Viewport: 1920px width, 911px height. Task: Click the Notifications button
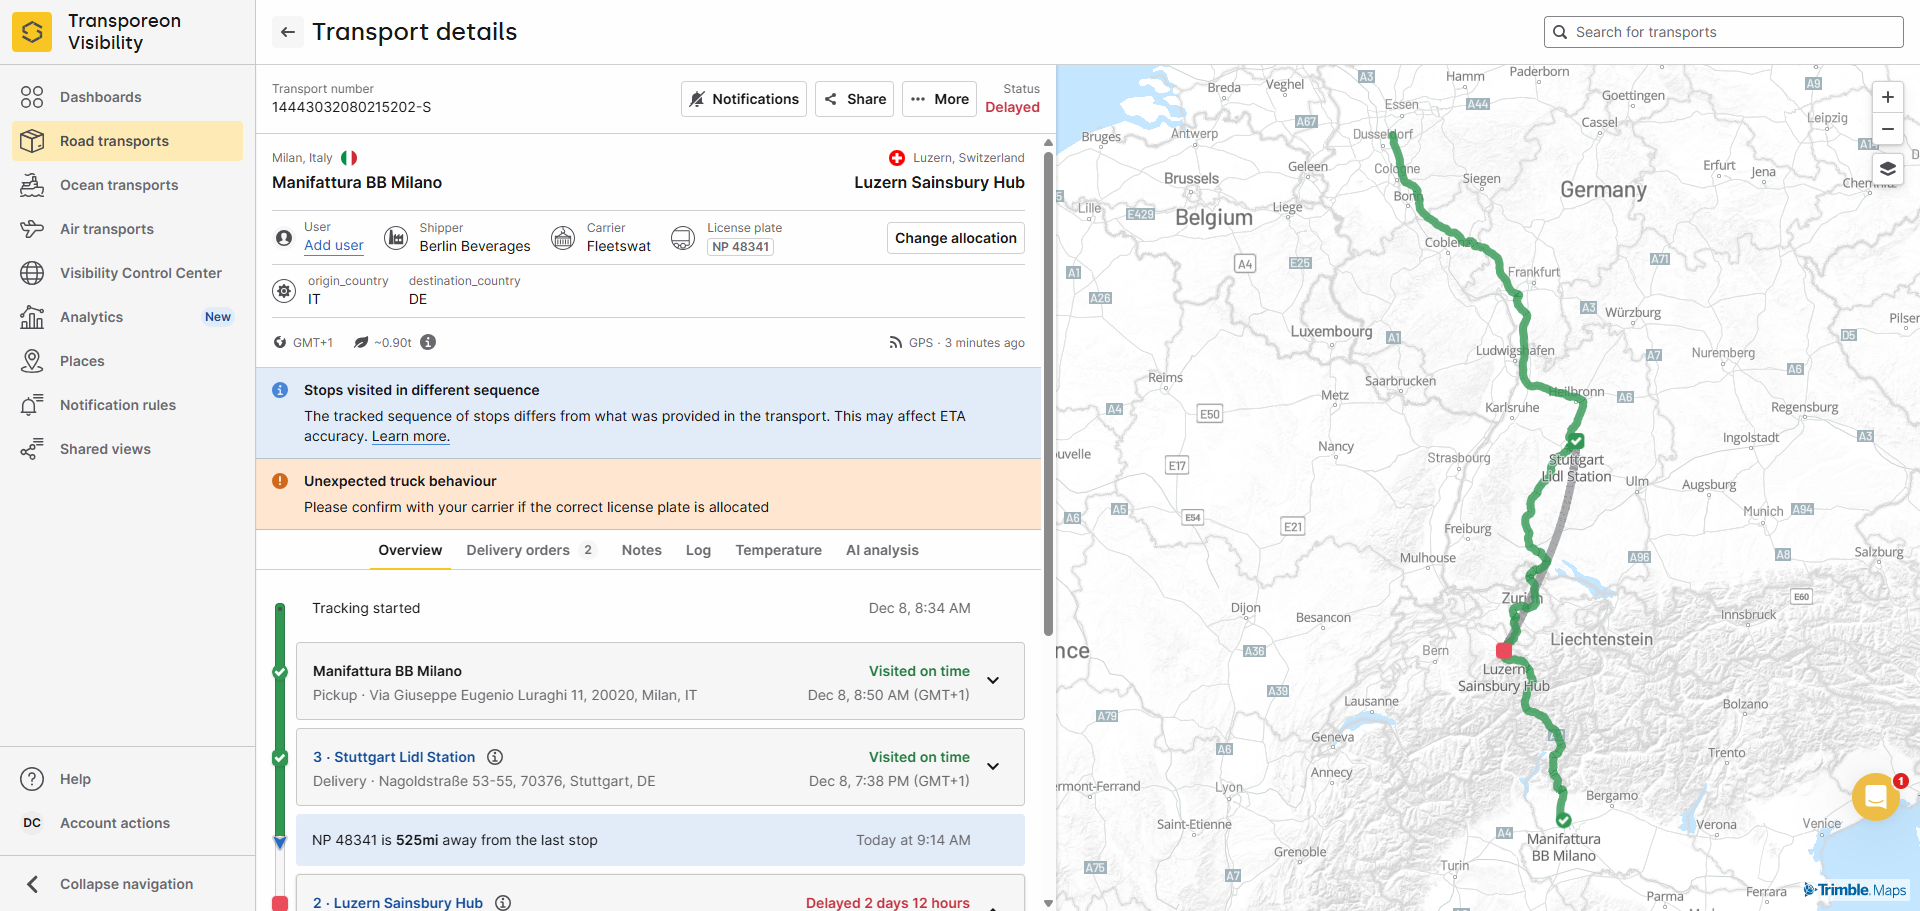point(744,99)
